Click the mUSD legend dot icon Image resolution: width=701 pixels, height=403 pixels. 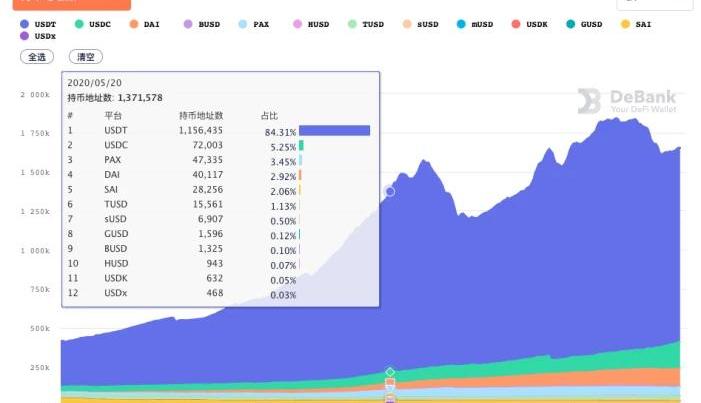460,23
